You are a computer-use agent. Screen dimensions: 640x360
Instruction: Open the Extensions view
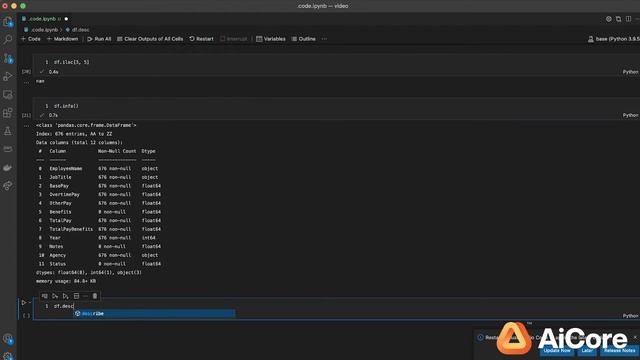pos(8,113)
